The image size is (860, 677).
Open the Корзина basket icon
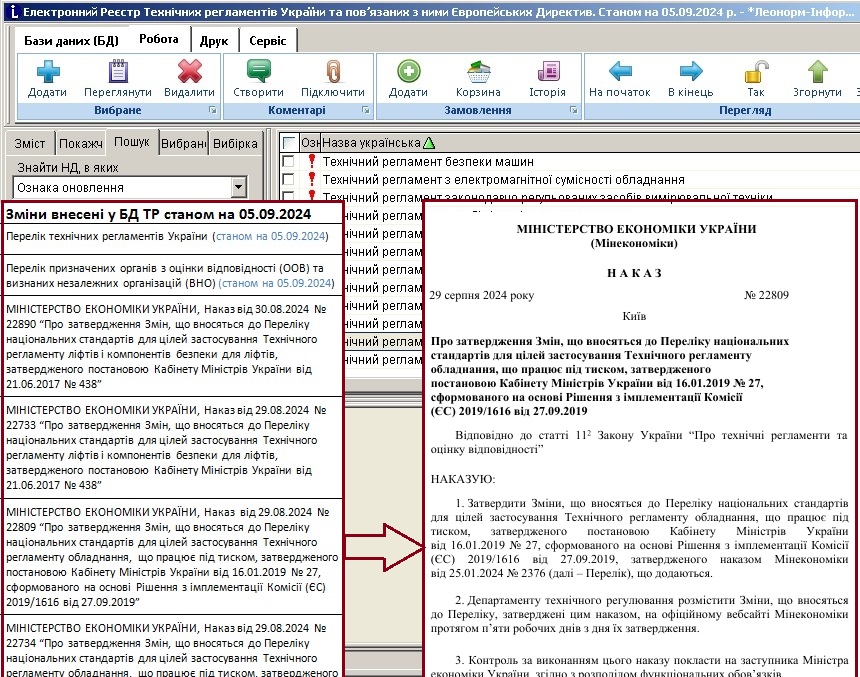(x=478, y=72)
